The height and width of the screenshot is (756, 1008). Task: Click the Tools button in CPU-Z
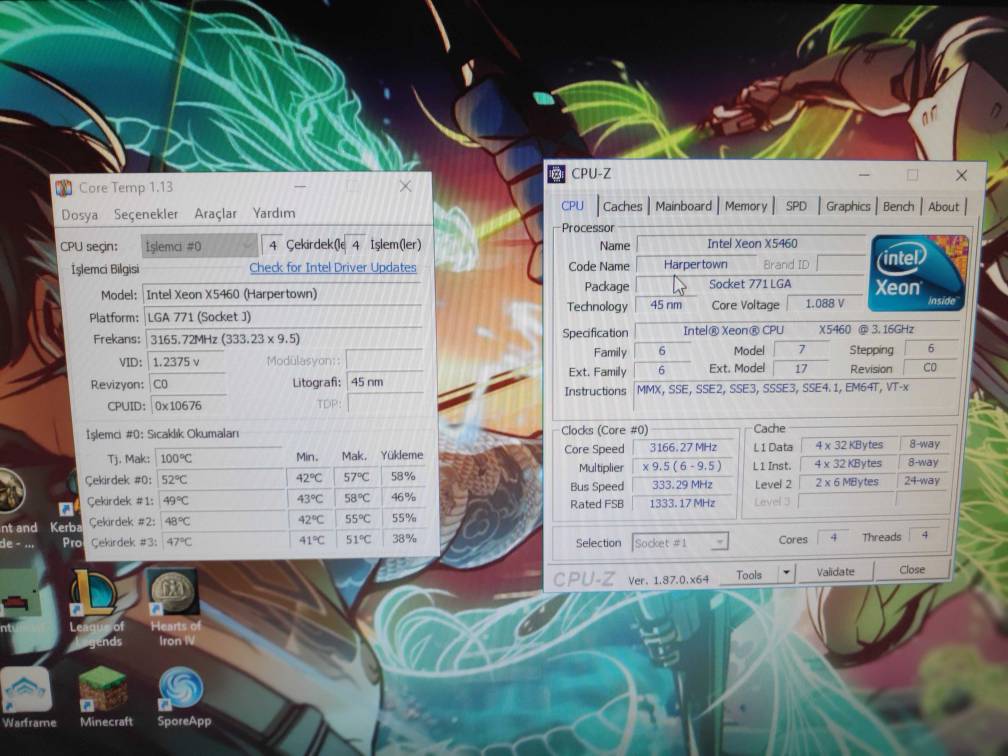click(x=748, y=574)
